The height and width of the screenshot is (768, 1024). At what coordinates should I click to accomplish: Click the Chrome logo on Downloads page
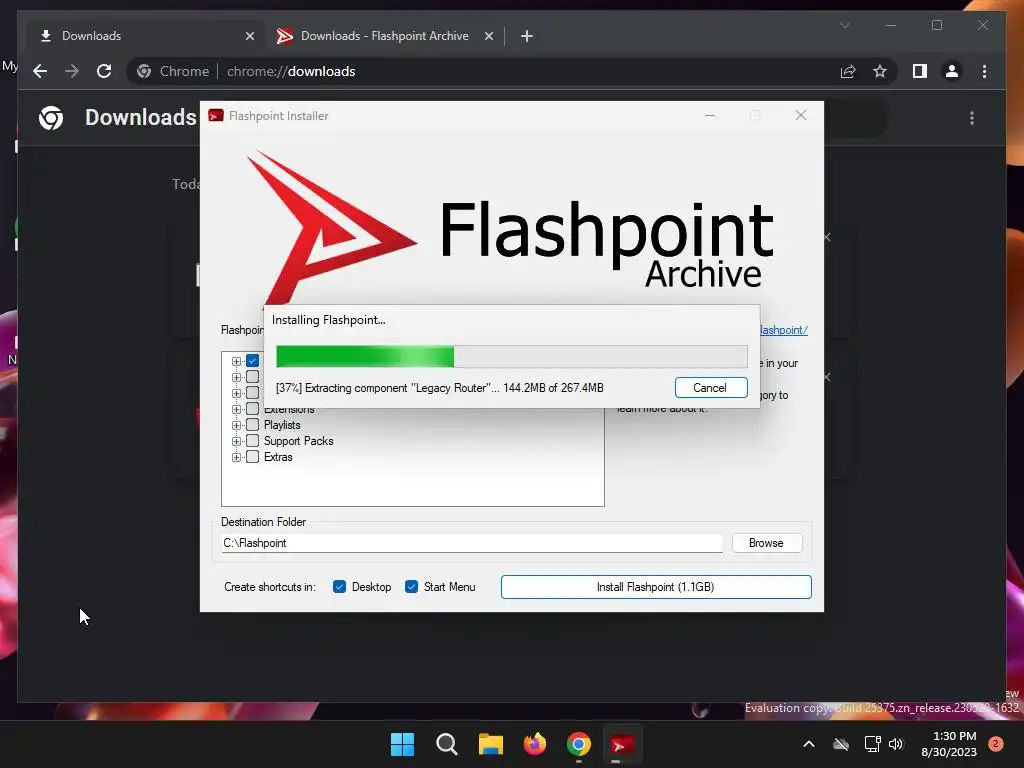pos(51,118)
